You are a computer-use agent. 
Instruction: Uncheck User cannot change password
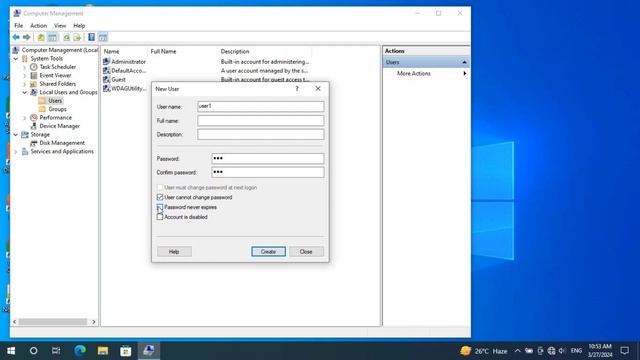(x=160, y=198)
